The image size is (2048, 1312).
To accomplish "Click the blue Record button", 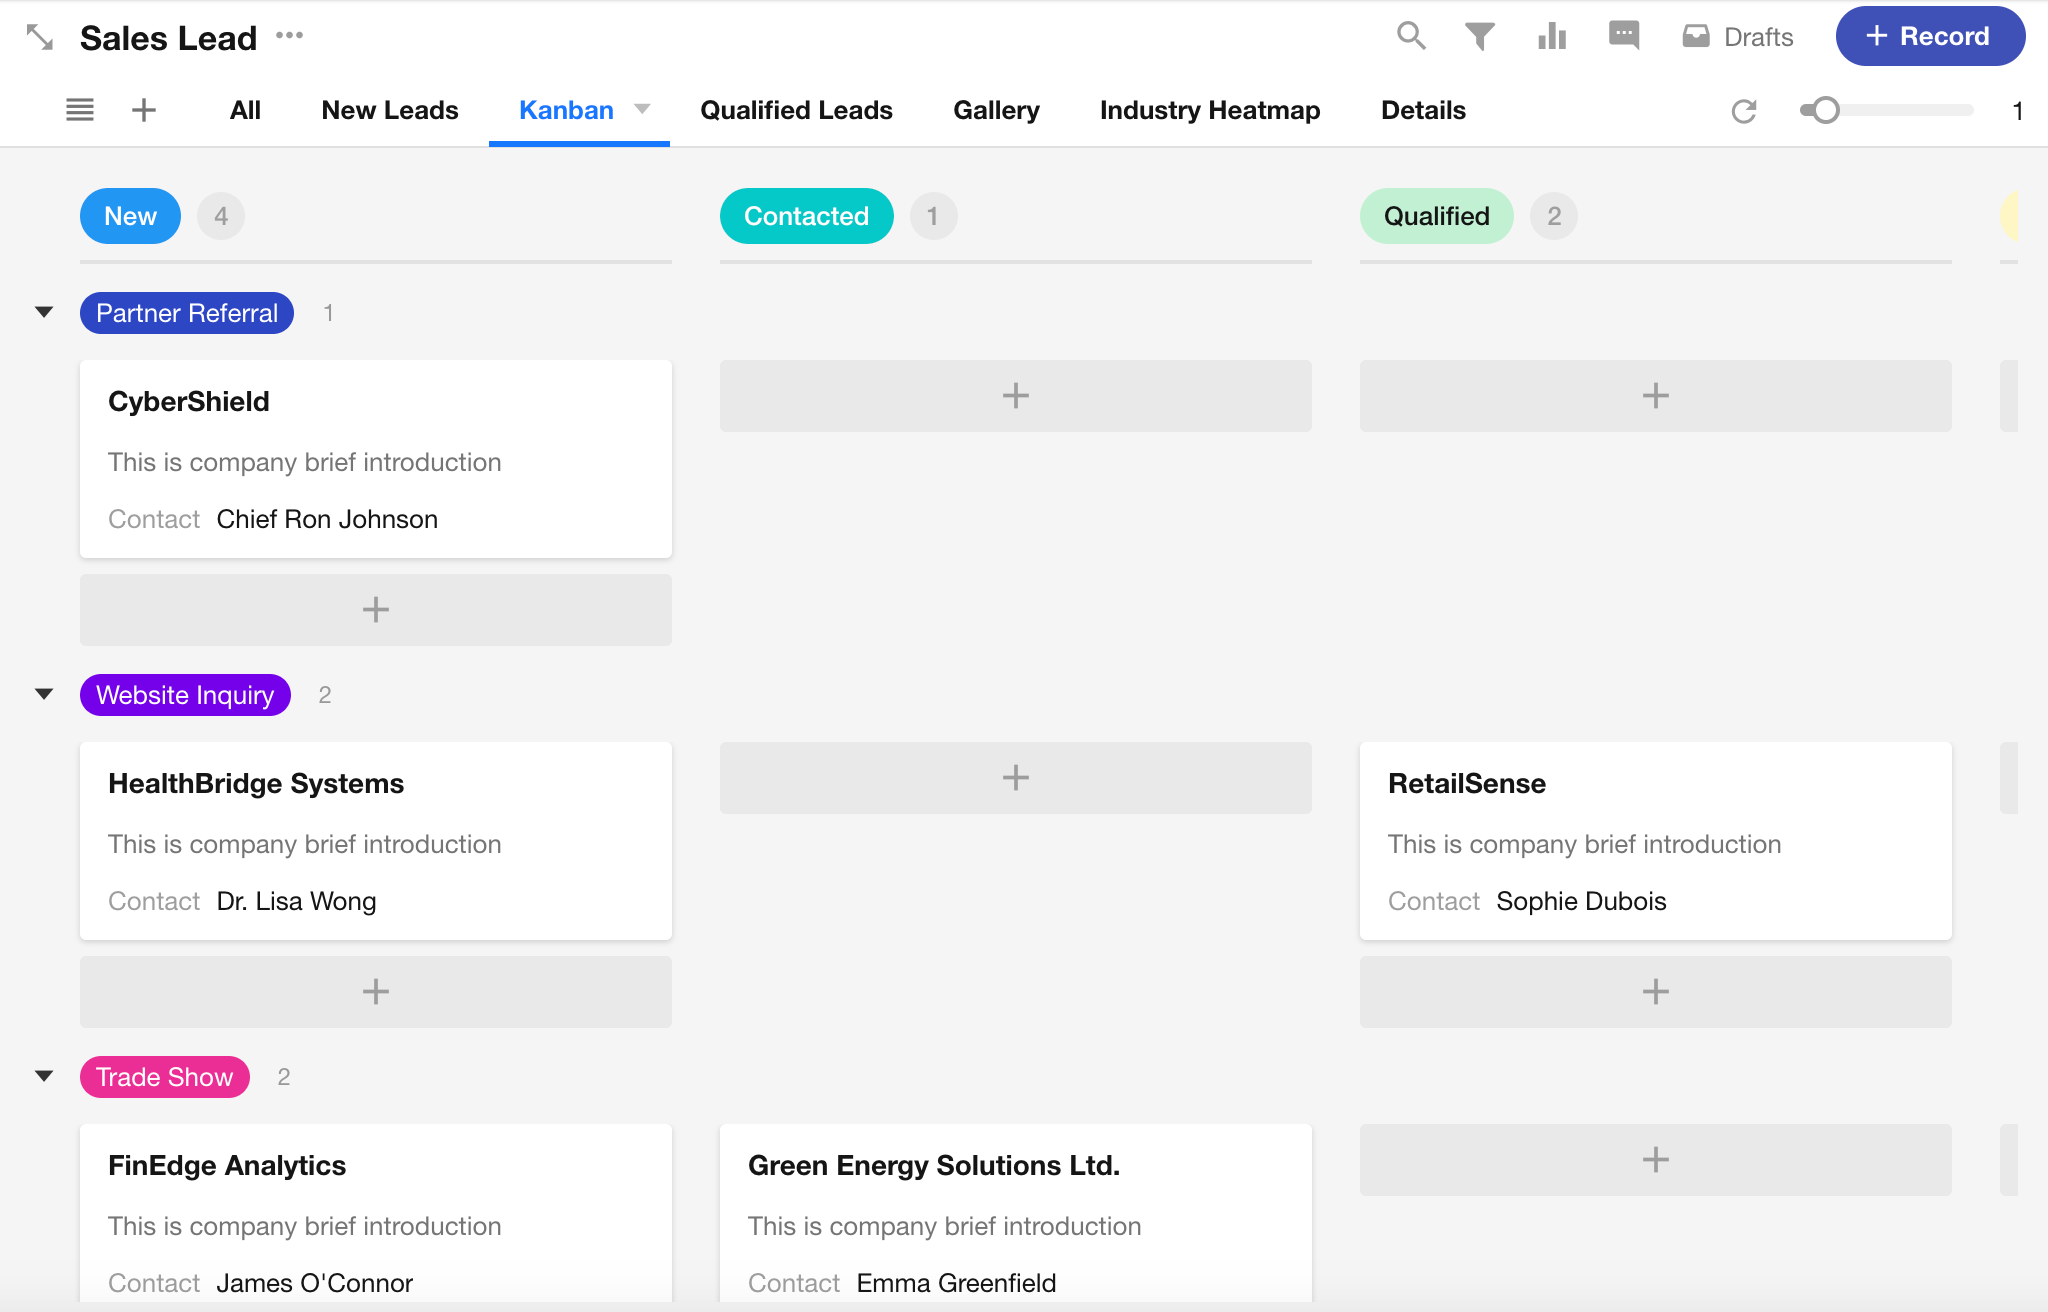I will [x=1930, y=37].
